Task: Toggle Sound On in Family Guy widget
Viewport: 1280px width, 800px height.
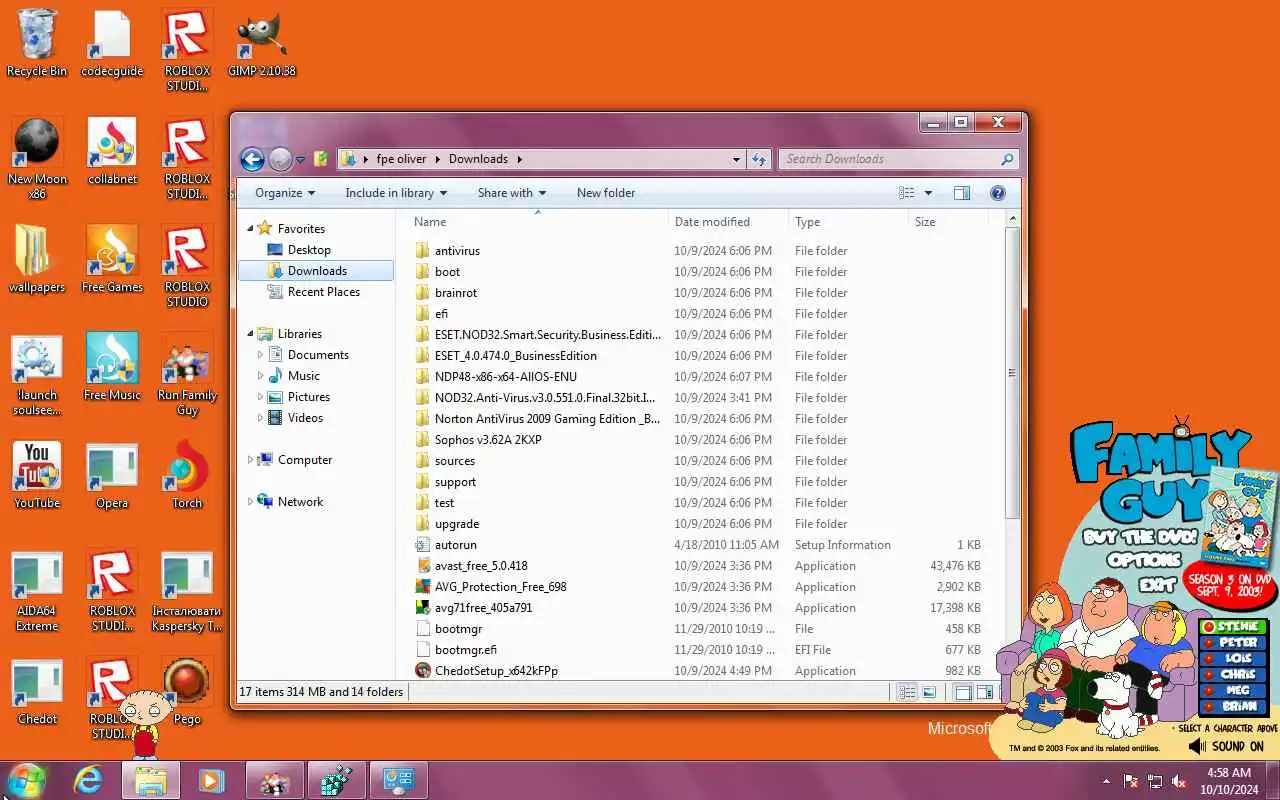Action: (1226, 746)
